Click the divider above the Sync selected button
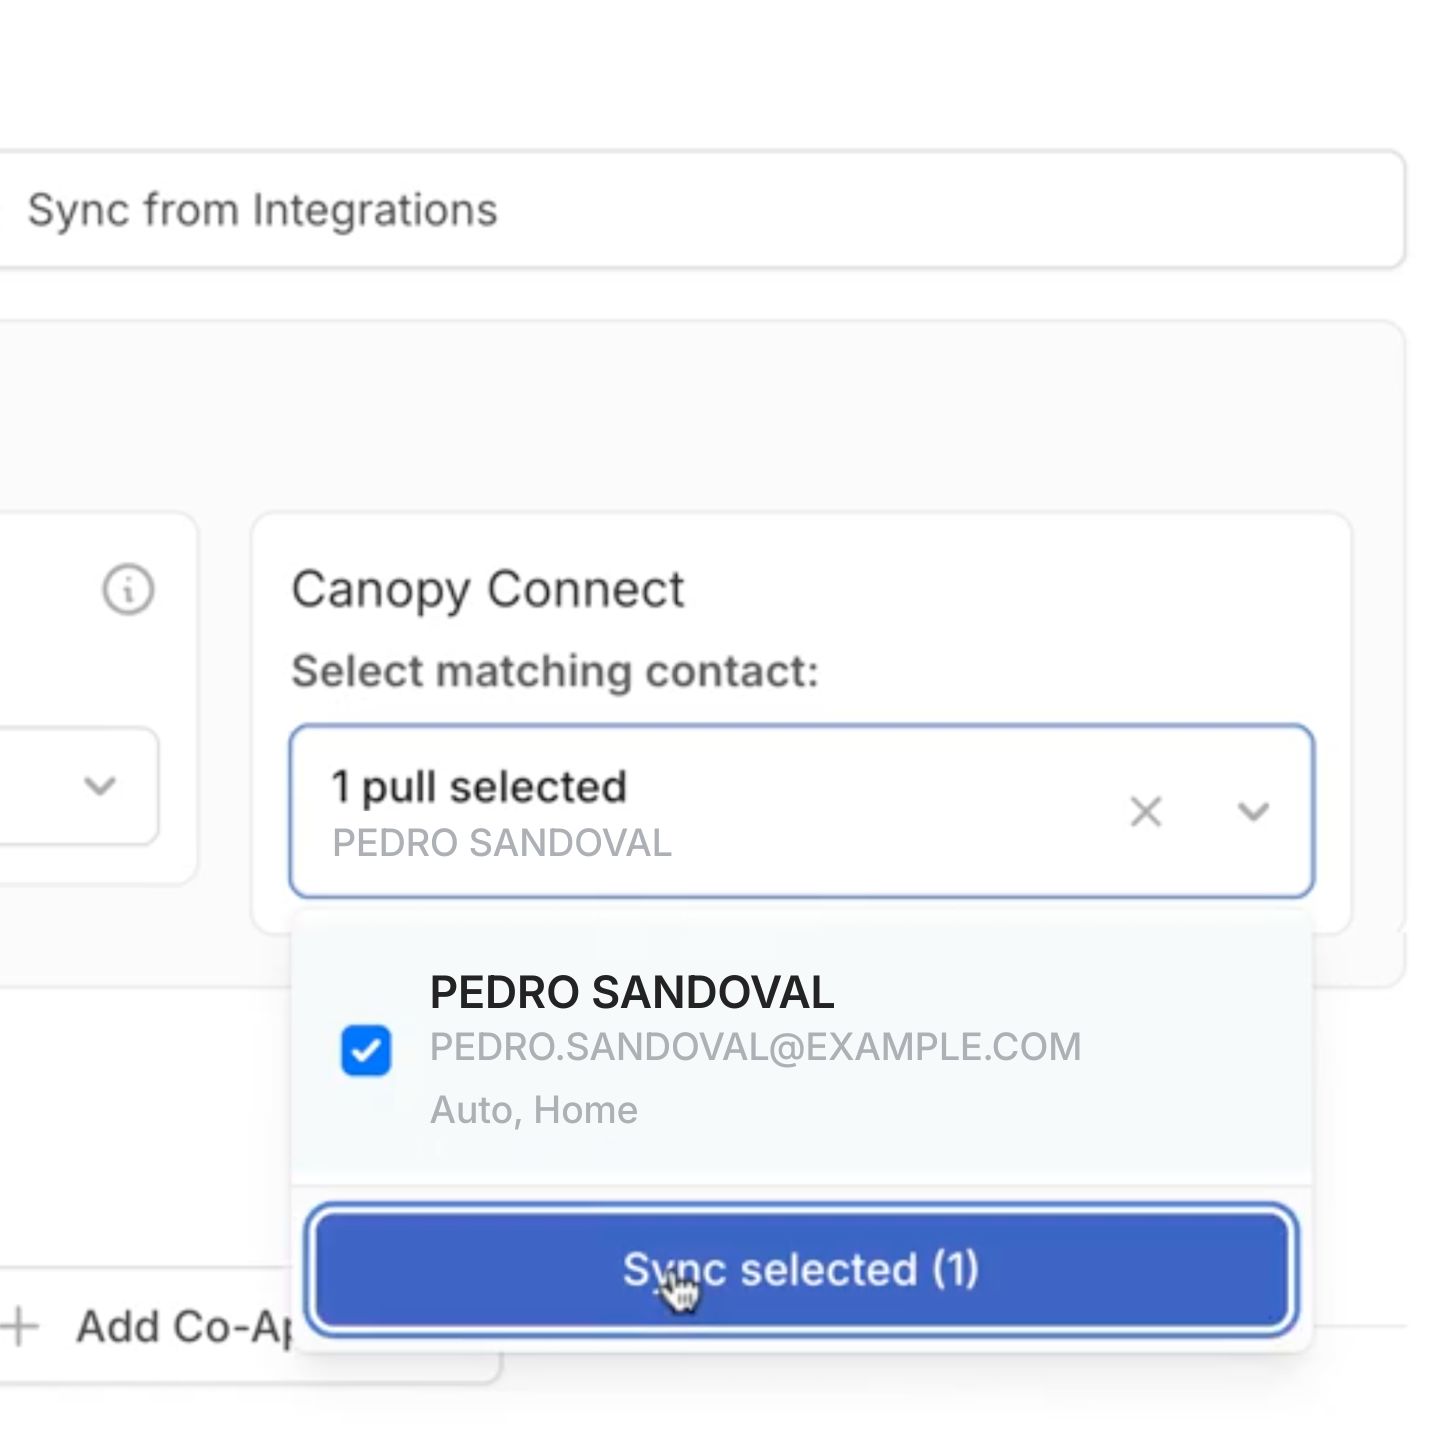Viewport: 1440px width, 1440px height. 800,1186
